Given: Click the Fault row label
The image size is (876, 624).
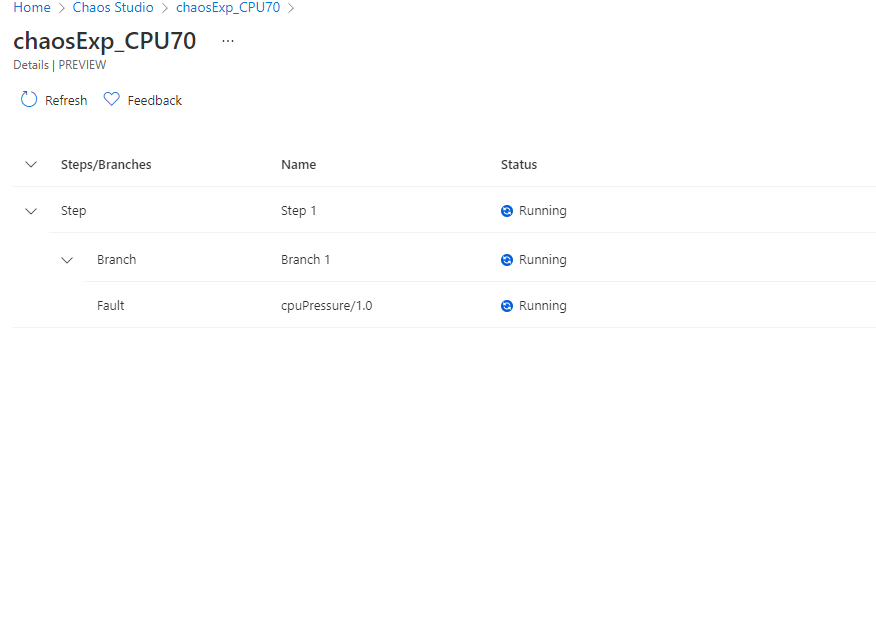Looking at the screenshot, I should tap(111, 306).
